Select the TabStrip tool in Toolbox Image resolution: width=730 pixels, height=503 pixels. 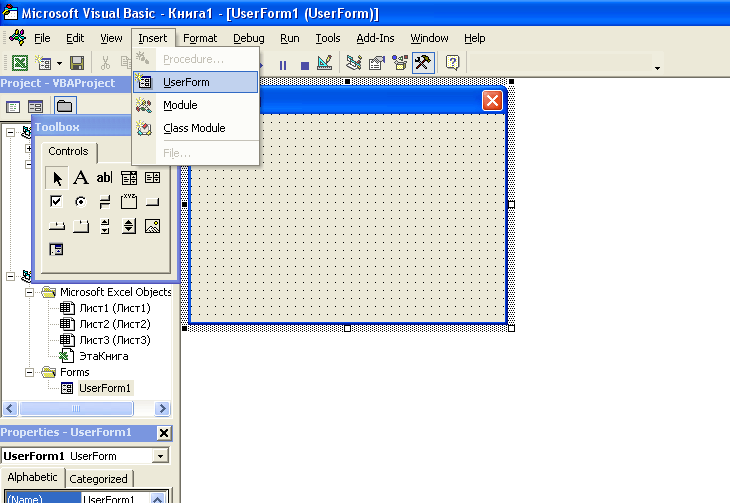[57, 226]
